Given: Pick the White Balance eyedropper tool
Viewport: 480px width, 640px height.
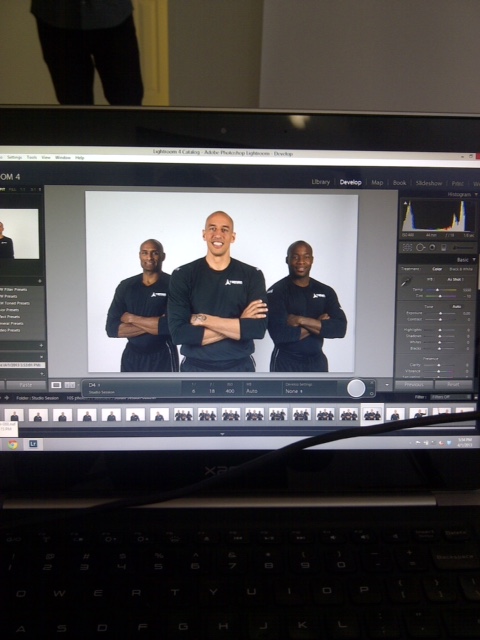Looking at the screenshot, I should tap(405, 282).
